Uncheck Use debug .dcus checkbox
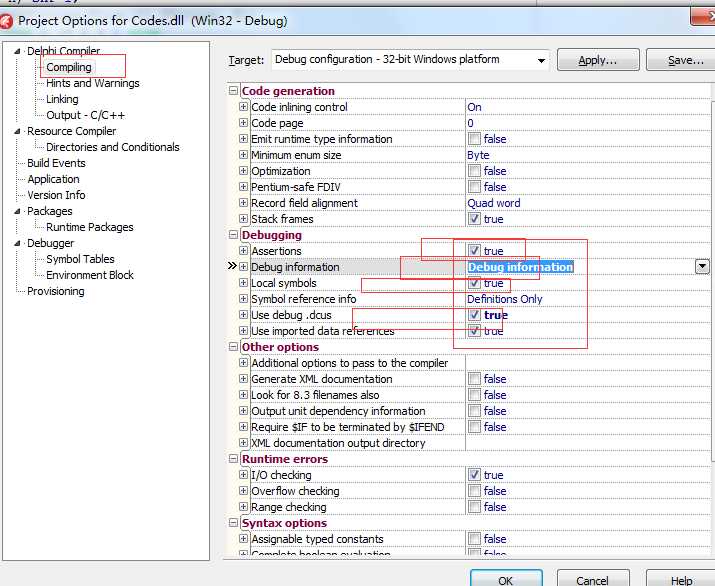This screenshot has height=586, width=715. [474, 315]
